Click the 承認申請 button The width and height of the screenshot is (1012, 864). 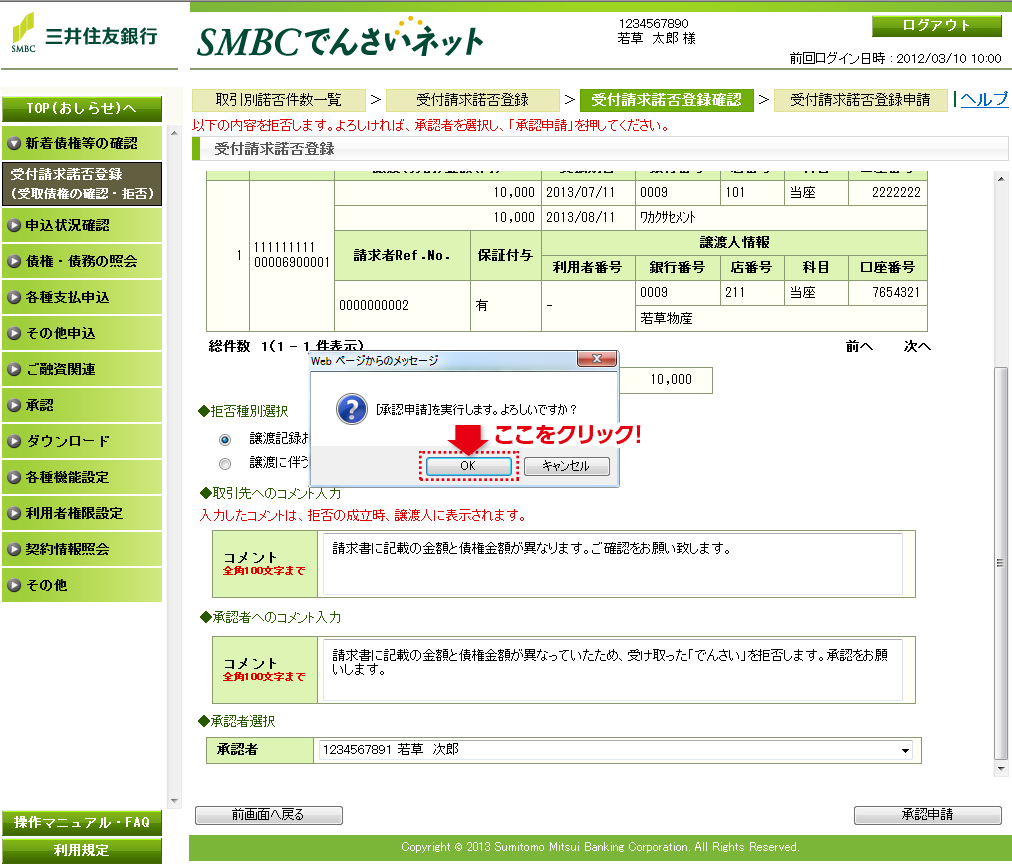927,815
